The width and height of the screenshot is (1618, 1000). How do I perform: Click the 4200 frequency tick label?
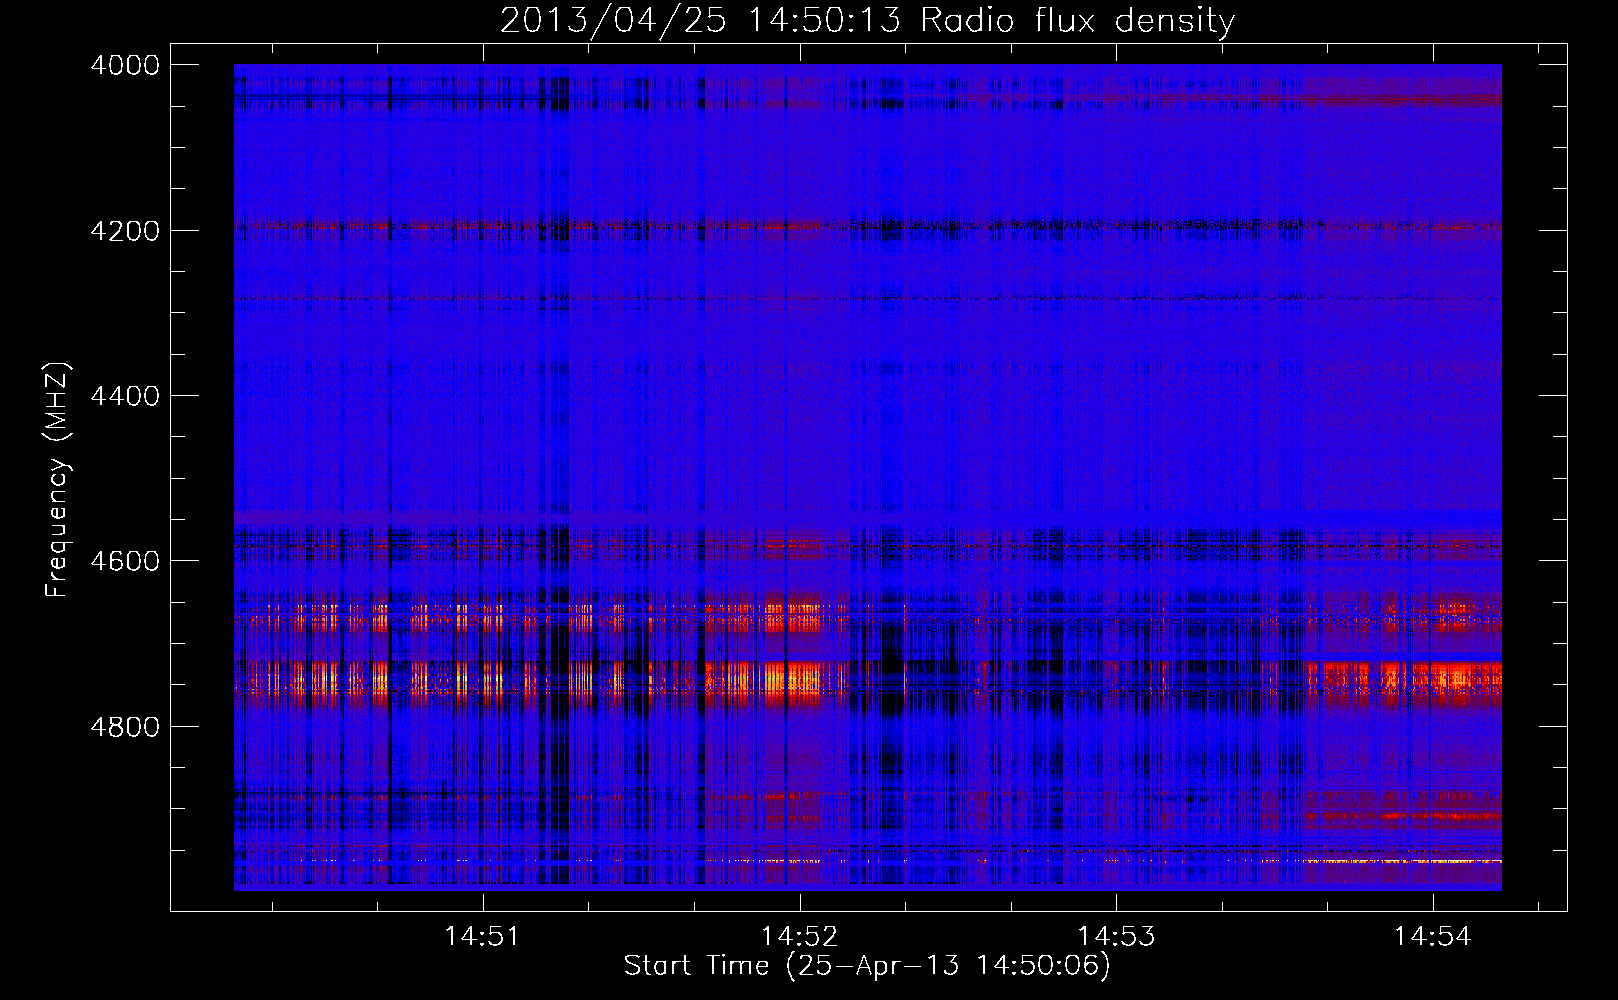(x=124, y=231)
